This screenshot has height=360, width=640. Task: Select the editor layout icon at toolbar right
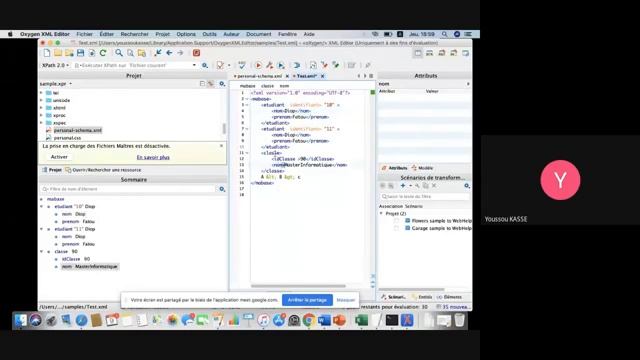(418, 53)
